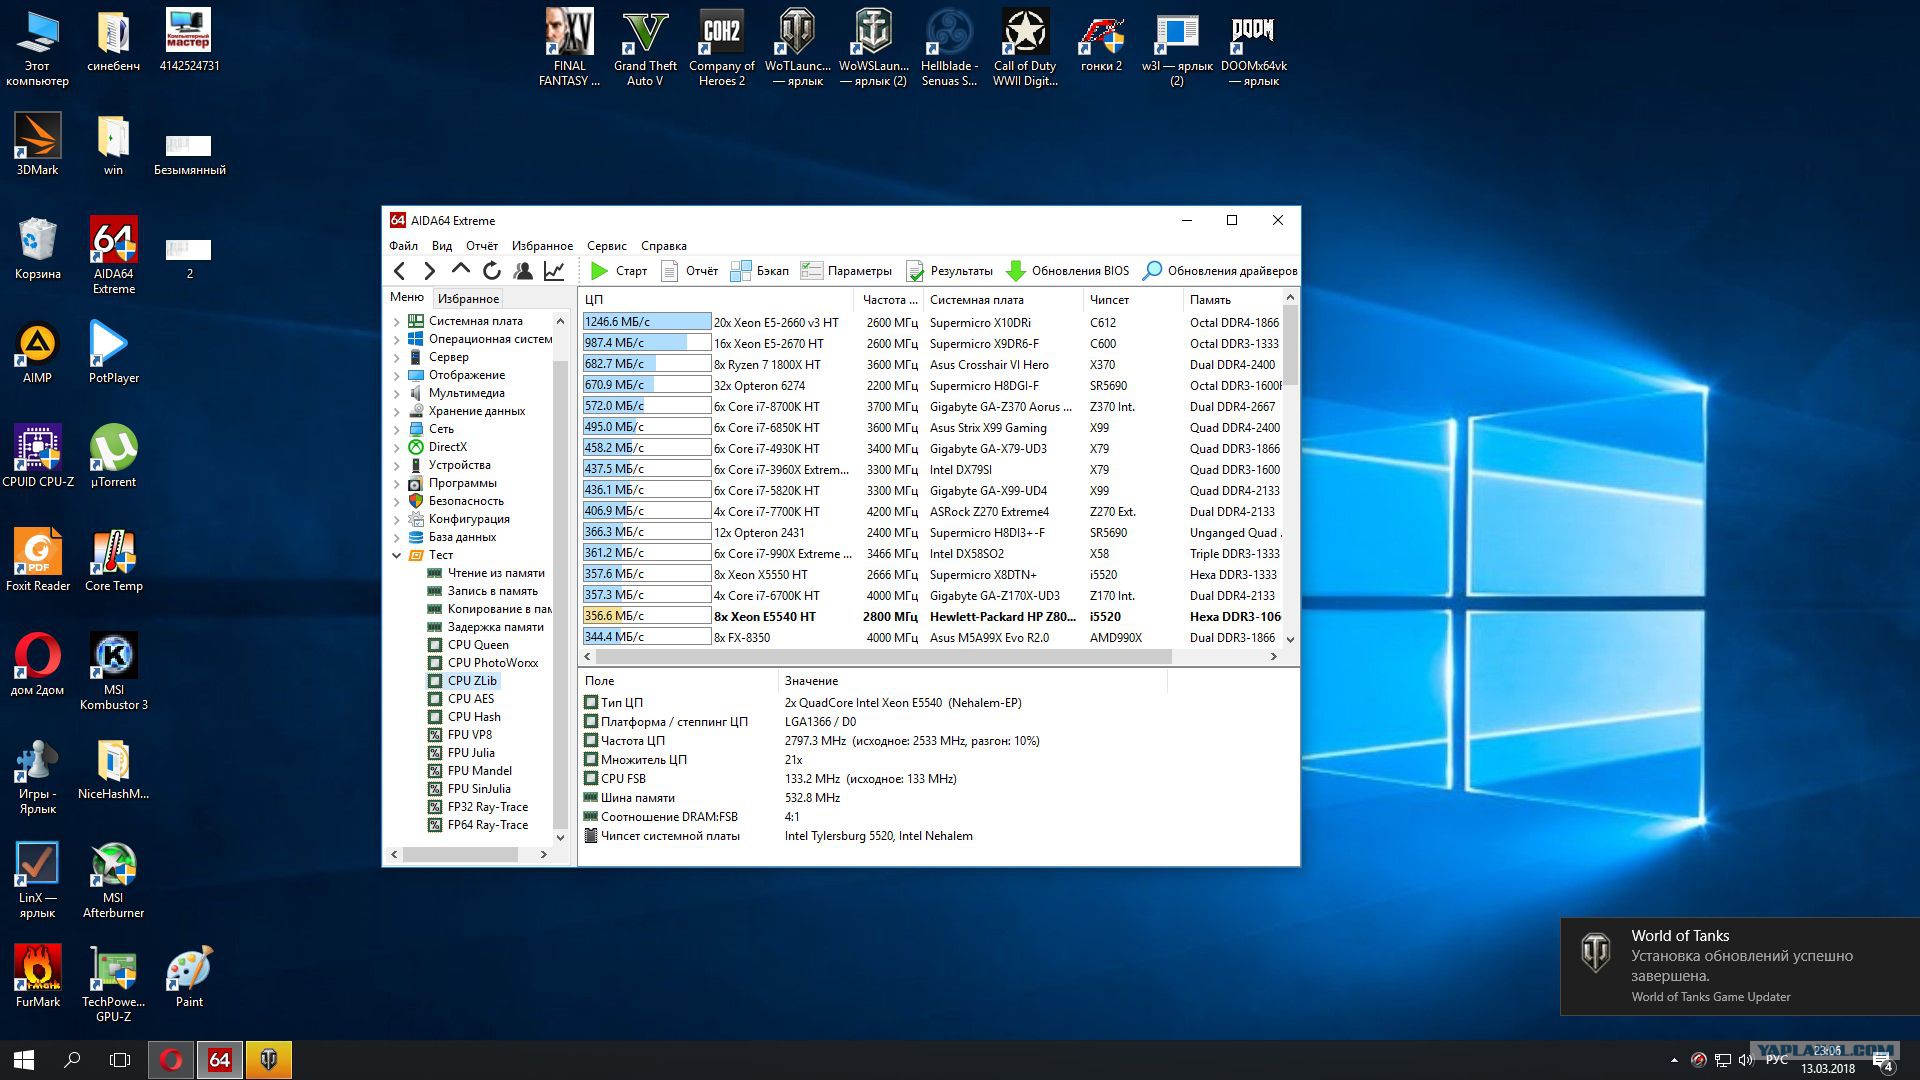The width and height of the screenshot is (1920, 1080).
Task: Select the CPU Hash benchmark
Action: [474, 717]
